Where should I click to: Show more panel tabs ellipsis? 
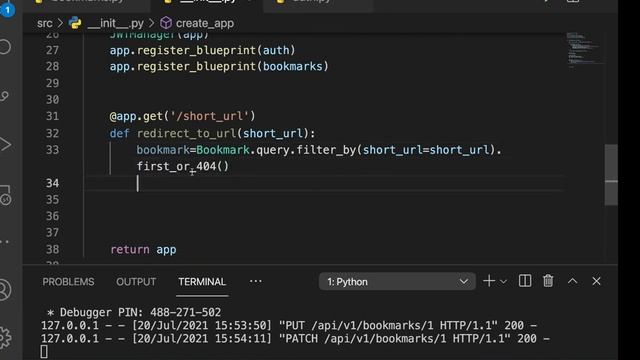click(256, 281)
